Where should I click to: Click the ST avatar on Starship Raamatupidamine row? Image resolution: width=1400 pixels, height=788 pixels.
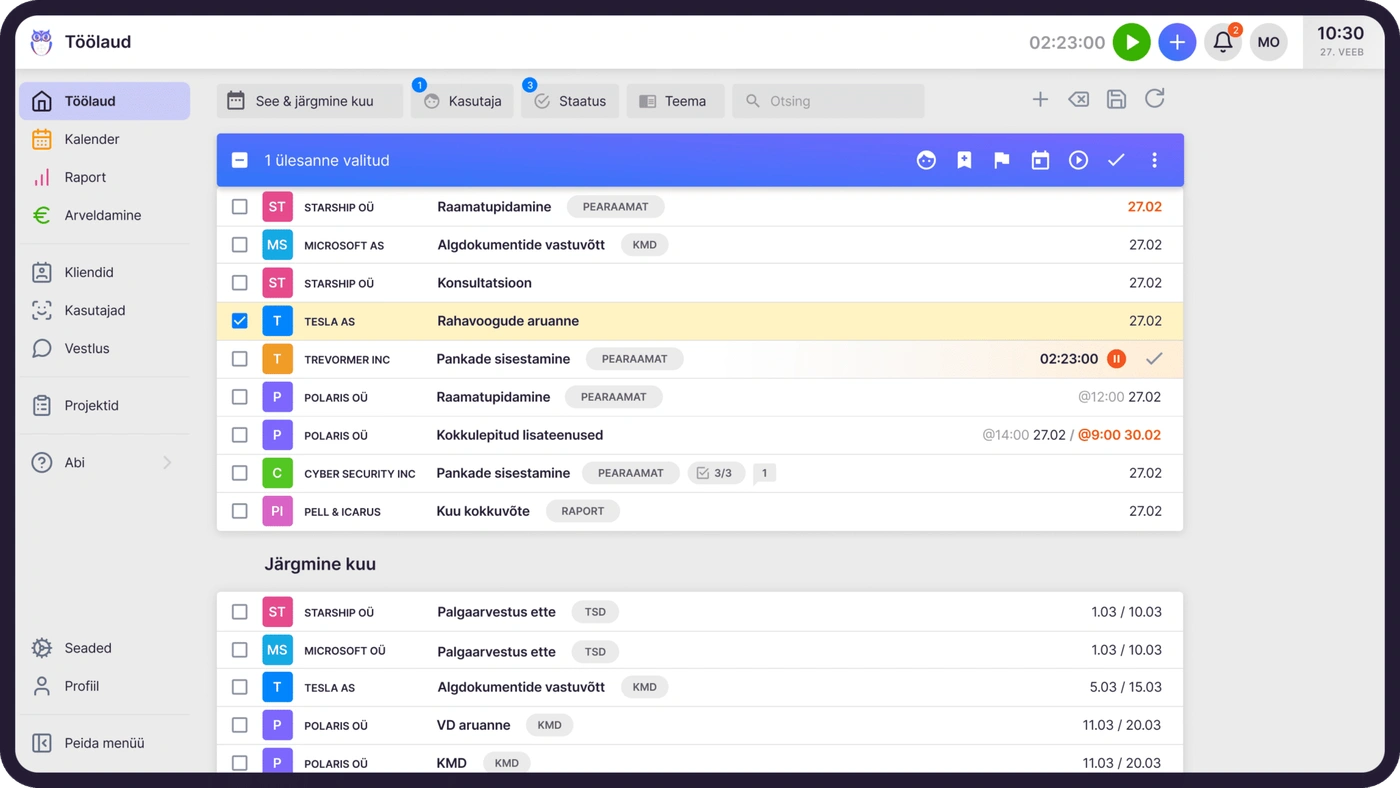point(277,207)
